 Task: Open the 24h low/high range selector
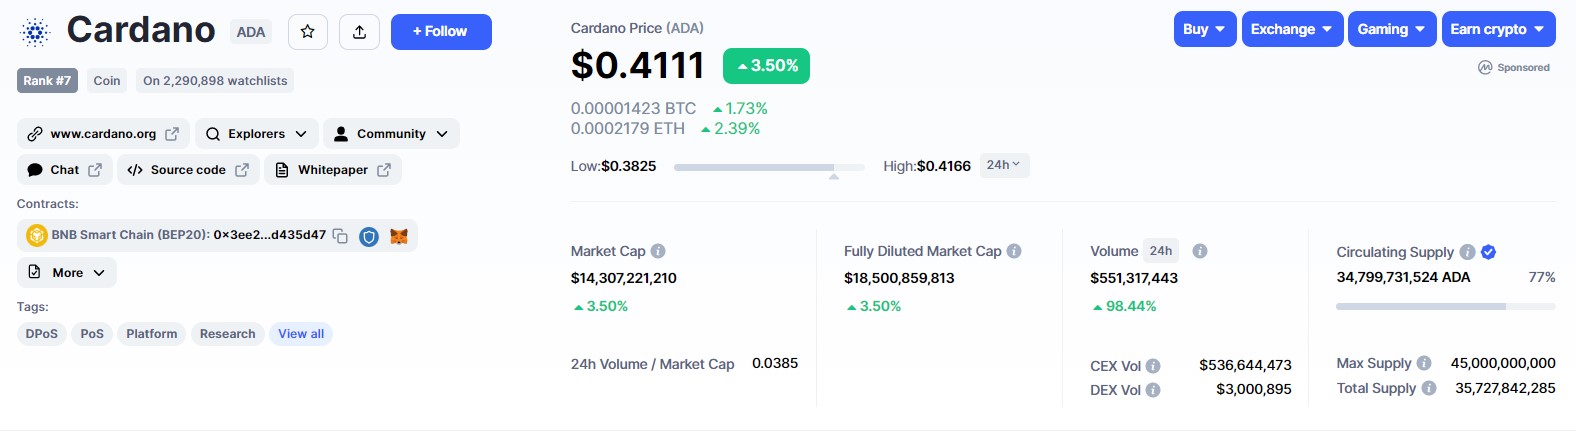1003,165
